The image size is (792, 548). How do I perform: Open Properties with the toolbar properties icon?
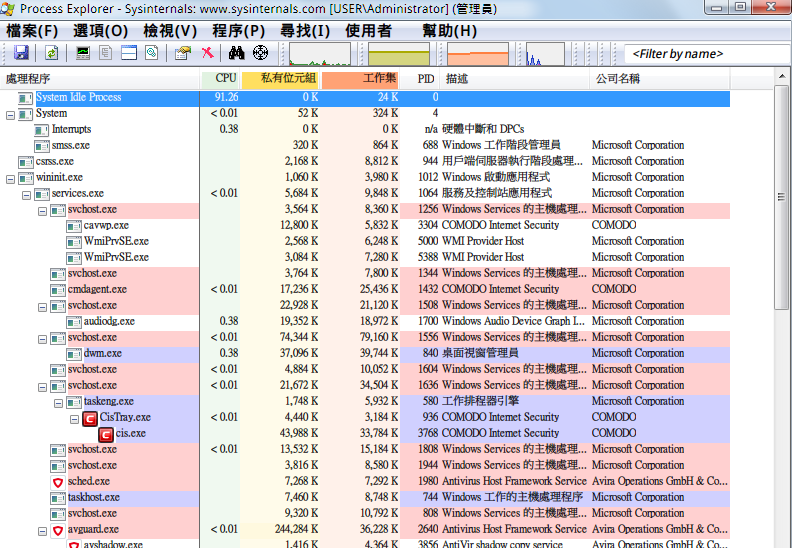click(182, 53)
